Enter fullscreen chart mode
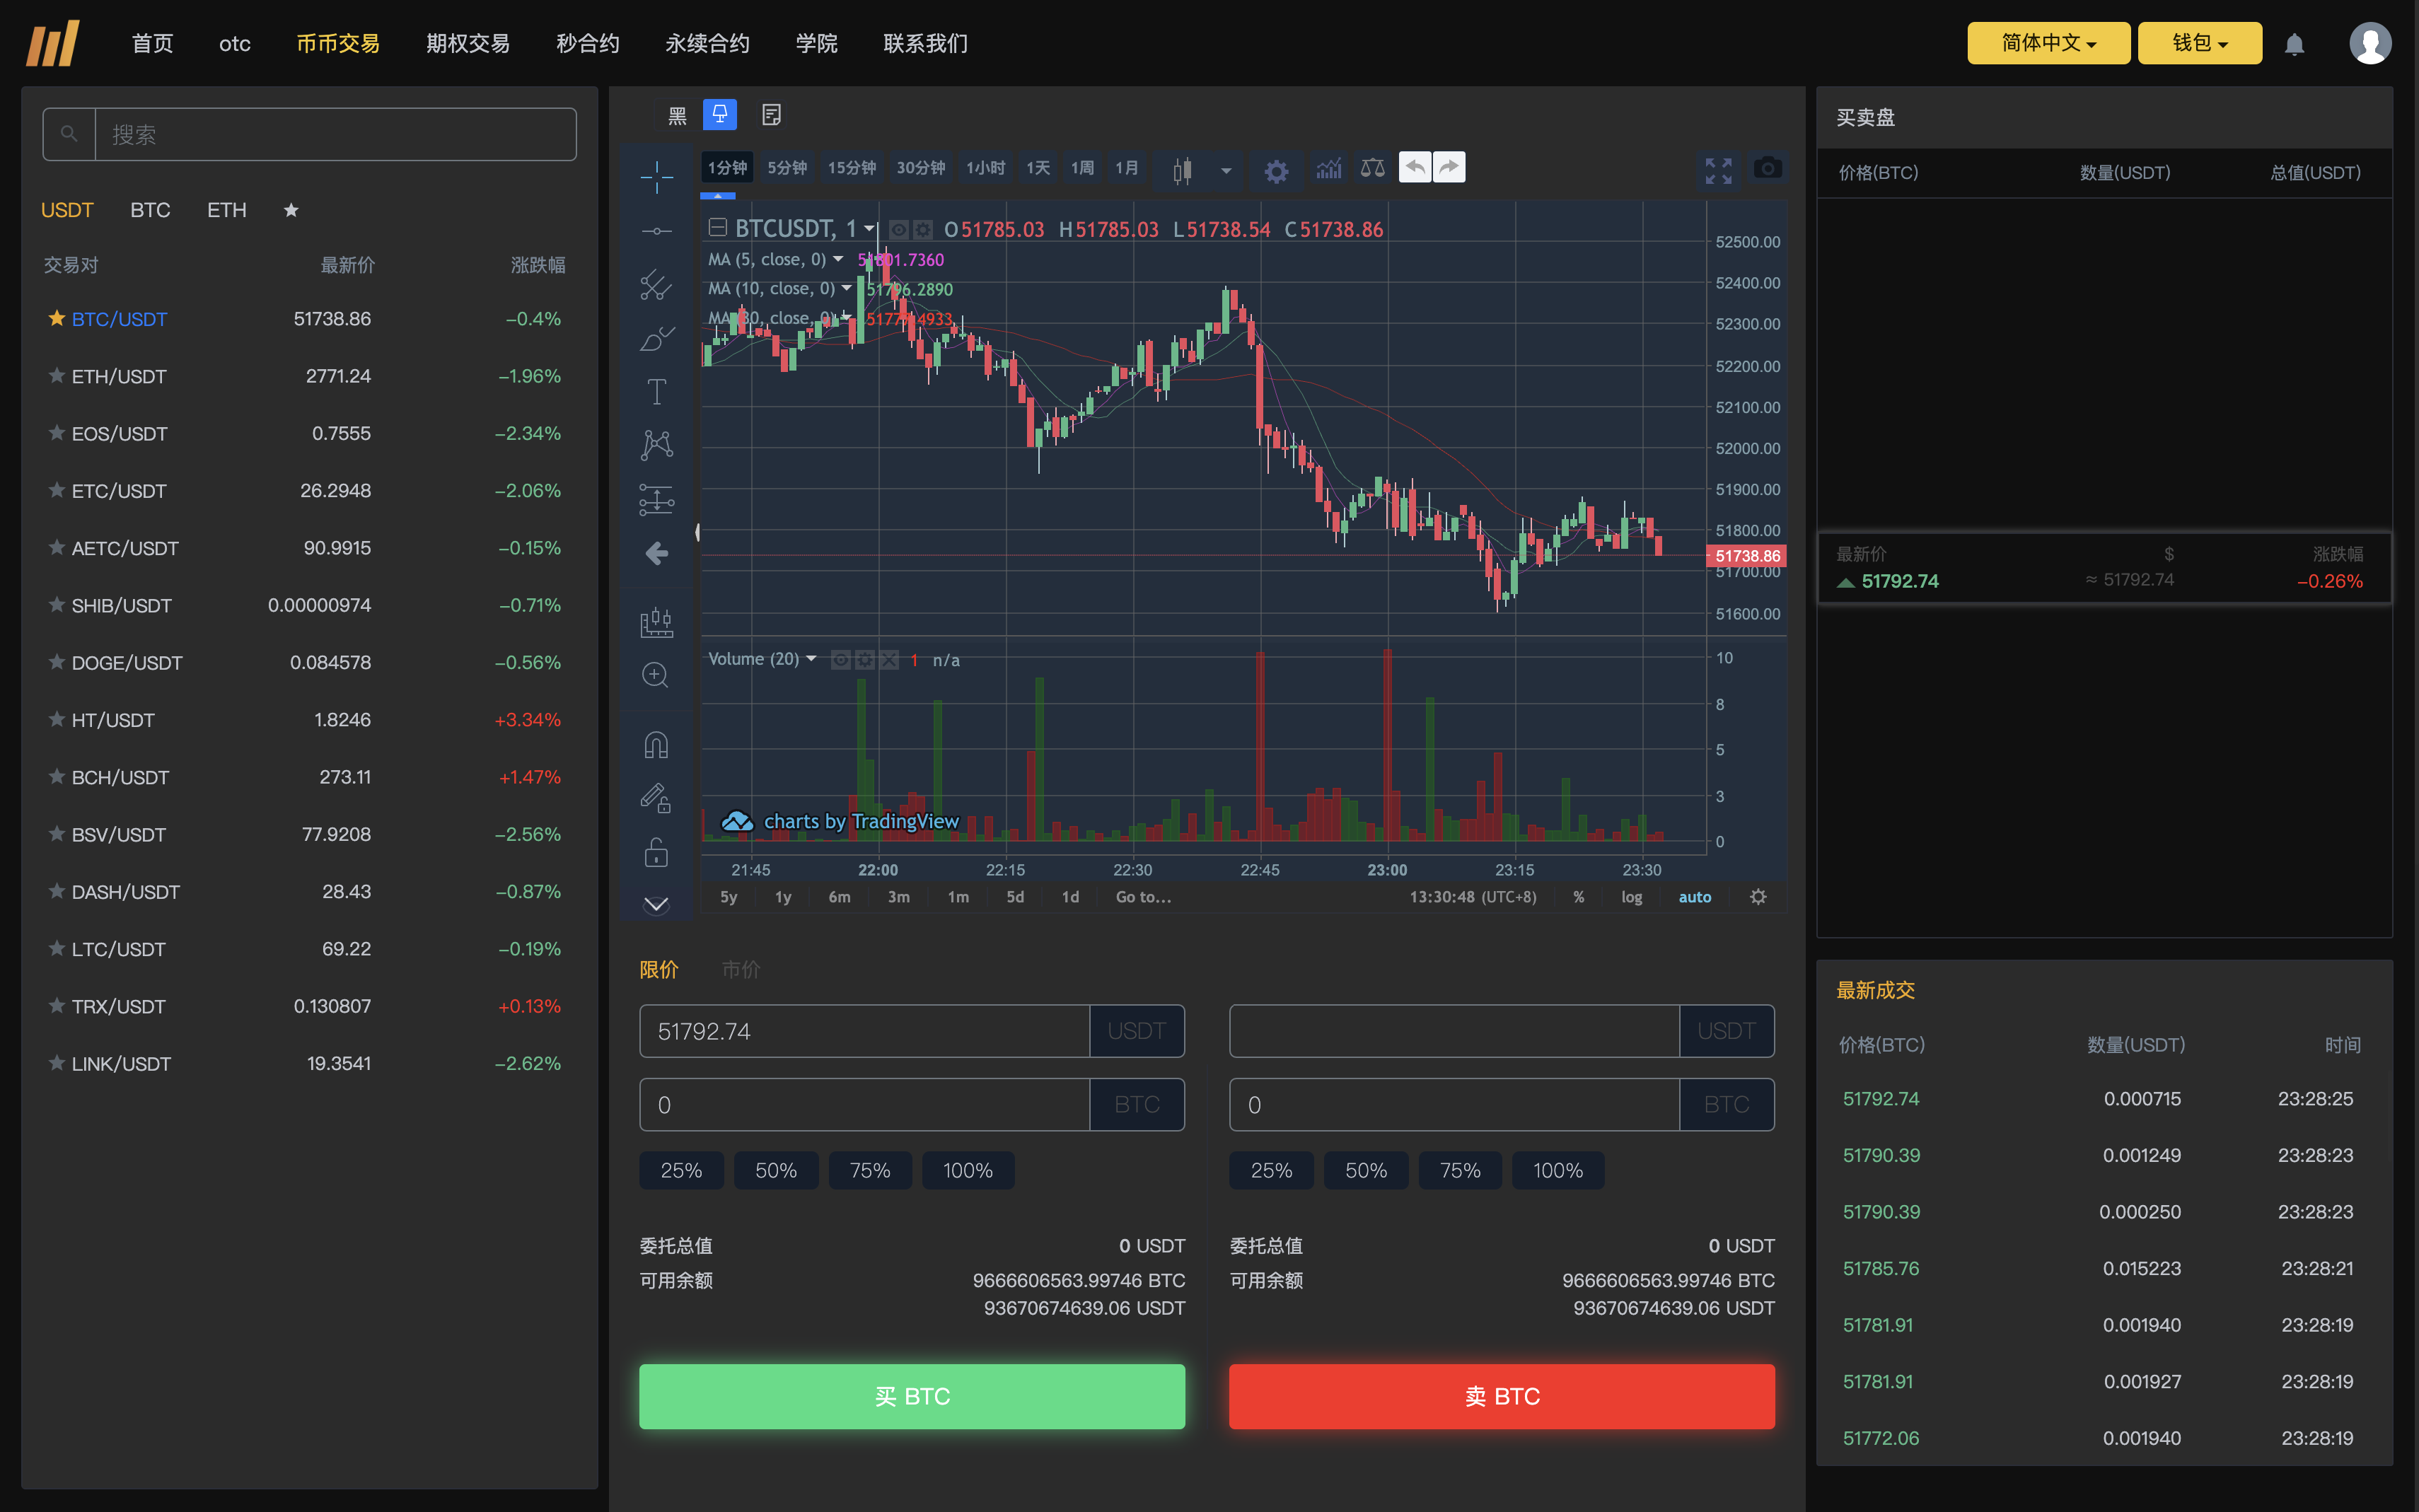Screen dimensions: 2419x1512 pos(1718,171)
